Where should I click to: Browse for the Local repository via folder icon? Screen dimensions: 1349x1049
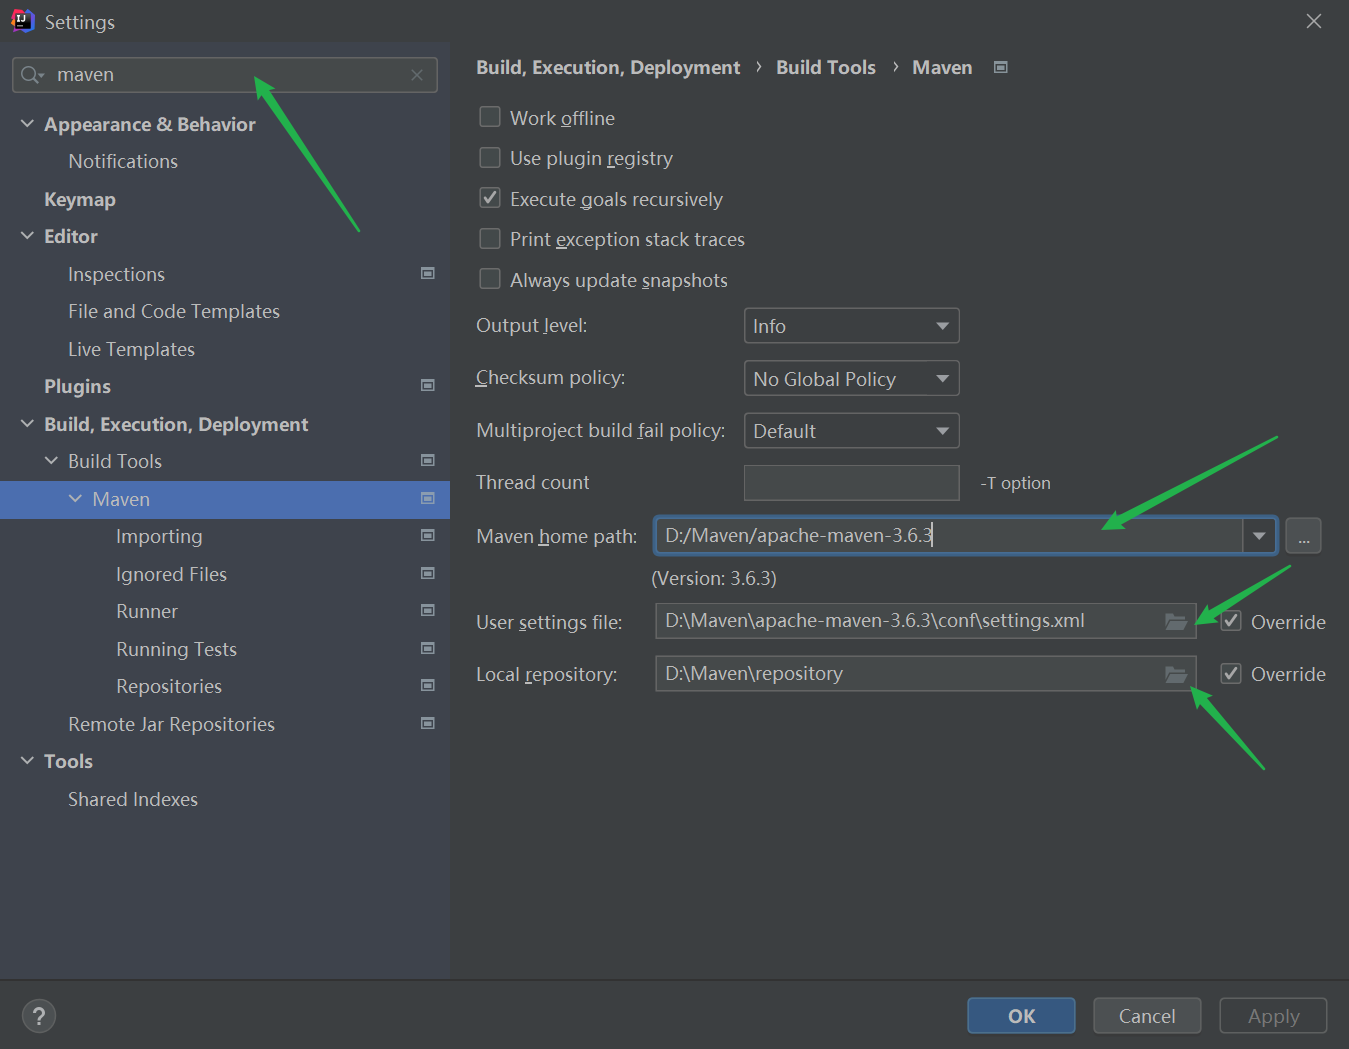point(1176,675)
